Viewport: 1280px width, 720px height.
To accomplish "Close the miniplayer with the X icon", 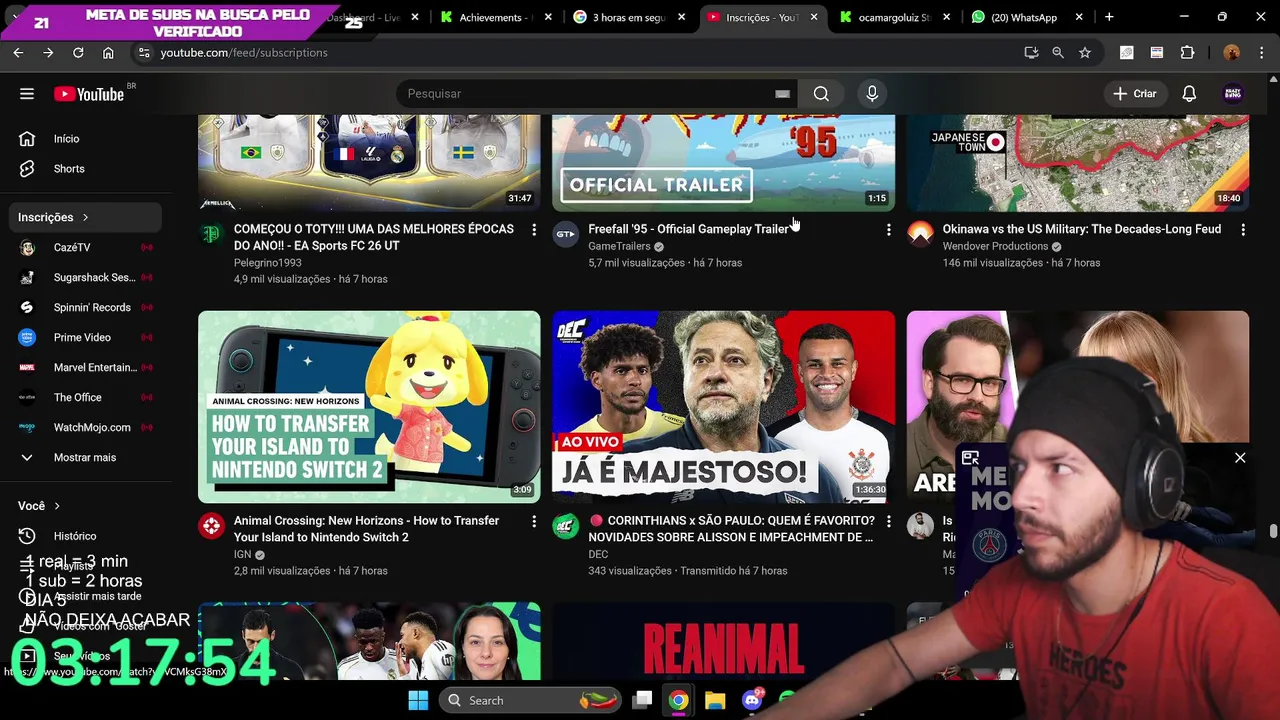I will tap(1240, 458).
